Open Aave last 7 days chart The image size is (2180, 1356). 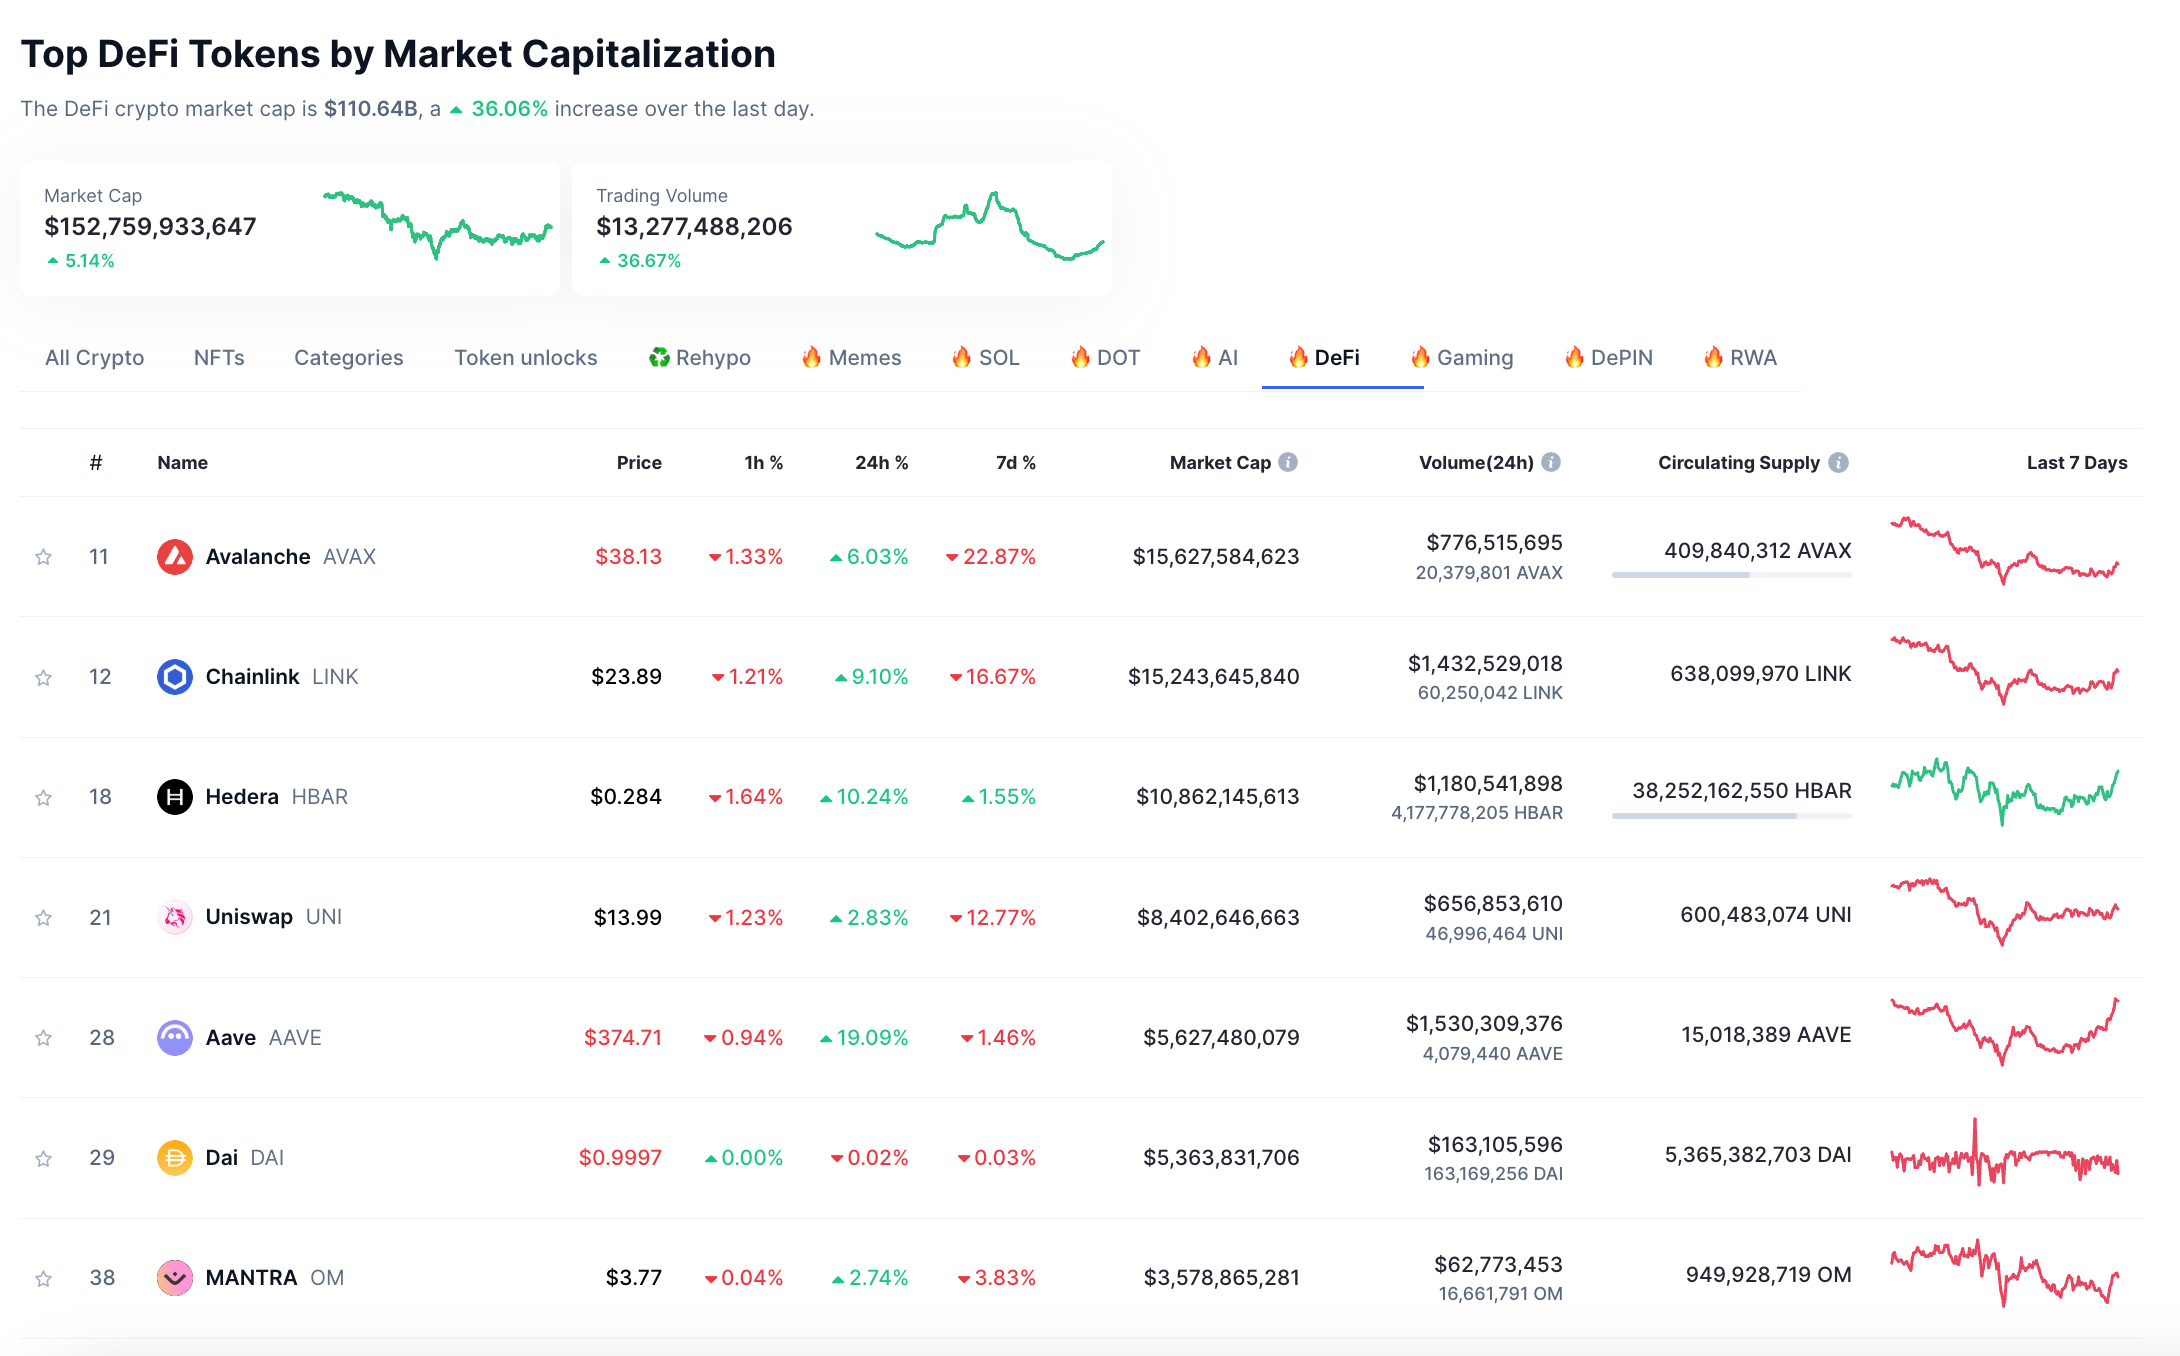pyautogui.click(x=2004, y=1032)
